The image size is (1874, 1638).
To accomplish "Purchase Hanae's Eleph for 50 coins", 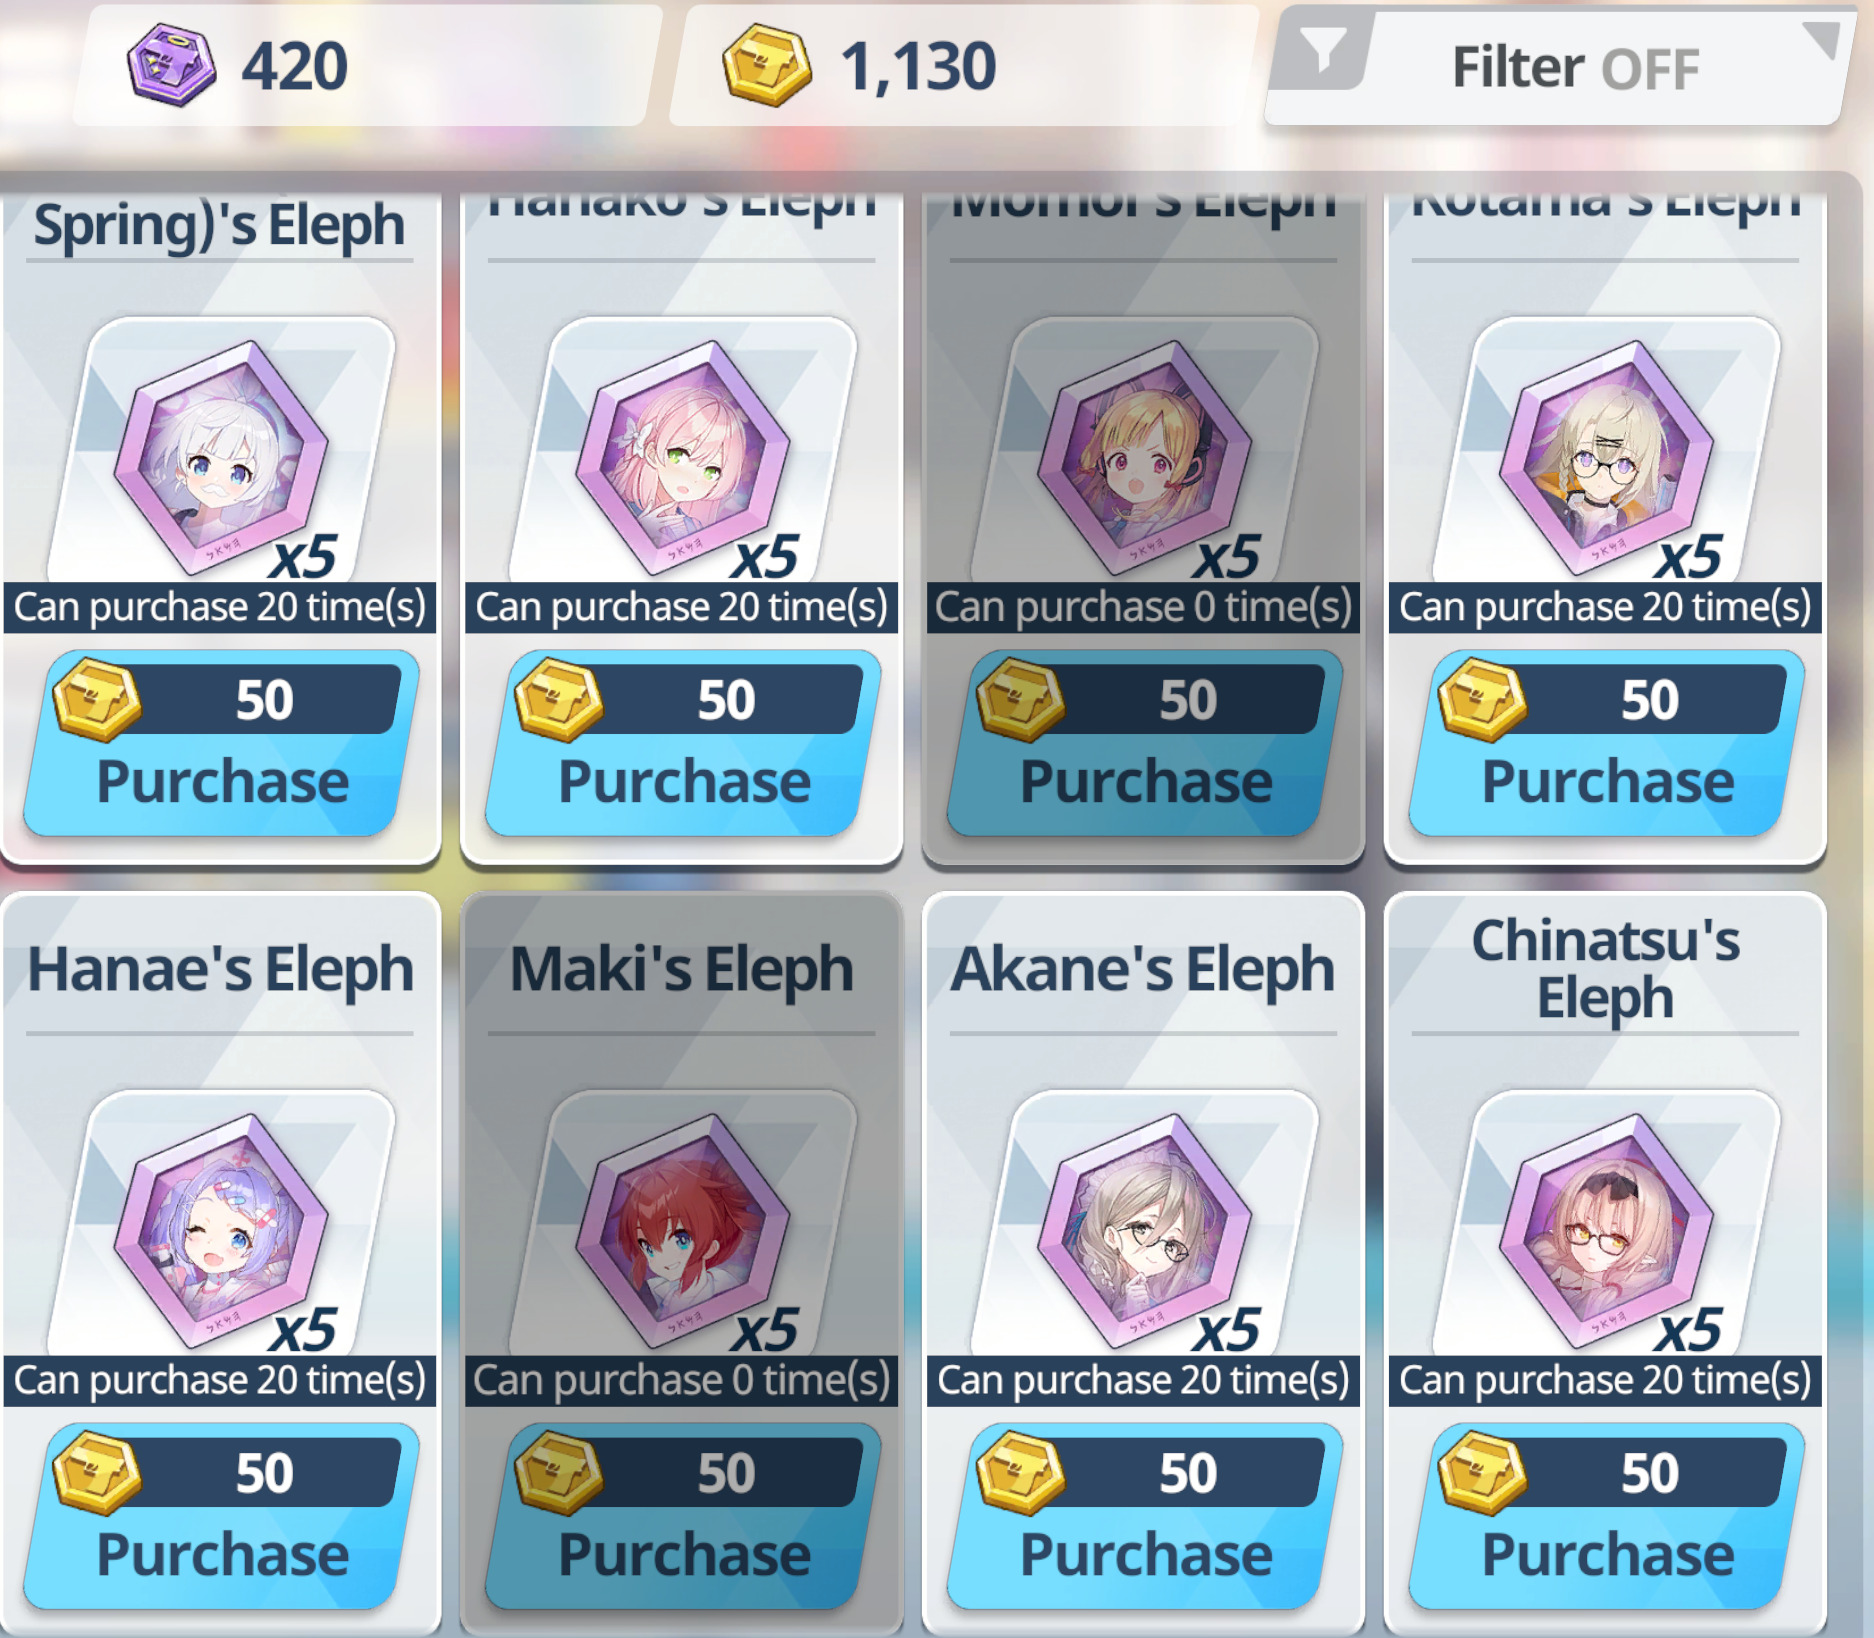I will click(x=222, y=1516).
